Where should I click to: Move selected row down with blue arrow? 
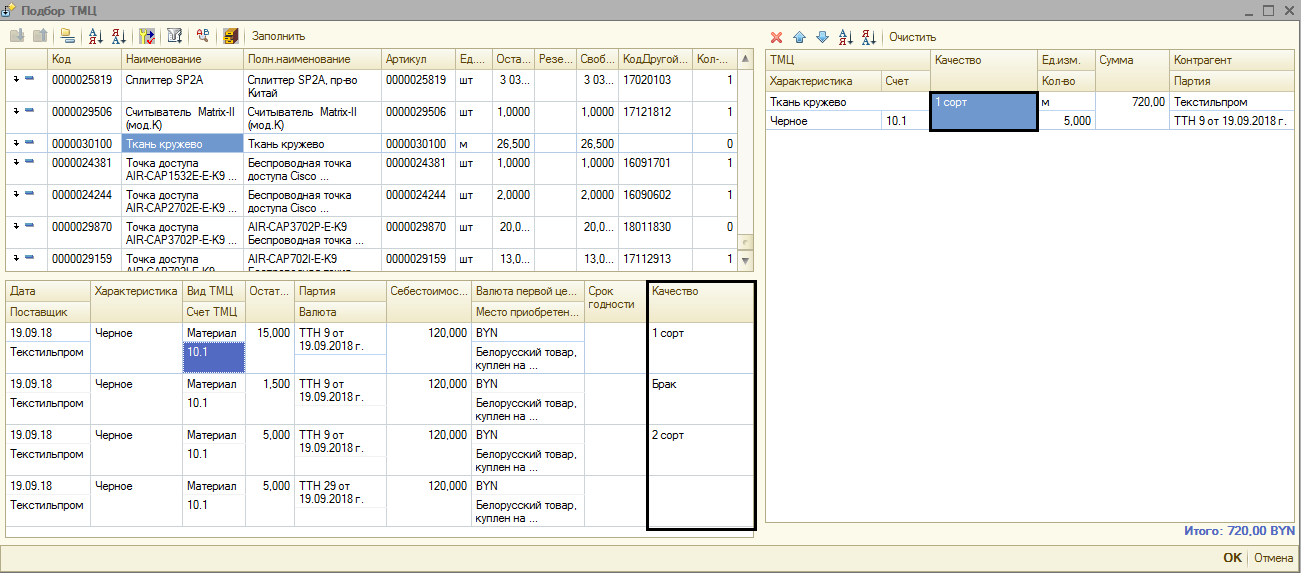pos(822,37)
